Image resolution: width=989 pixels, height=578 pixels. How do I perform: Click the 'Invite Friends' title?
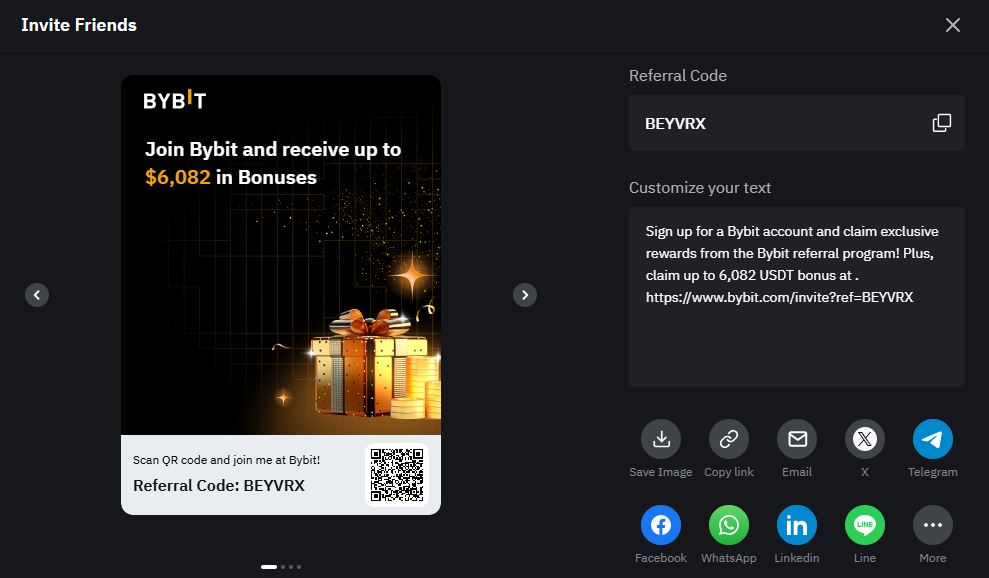click(79, 25)
